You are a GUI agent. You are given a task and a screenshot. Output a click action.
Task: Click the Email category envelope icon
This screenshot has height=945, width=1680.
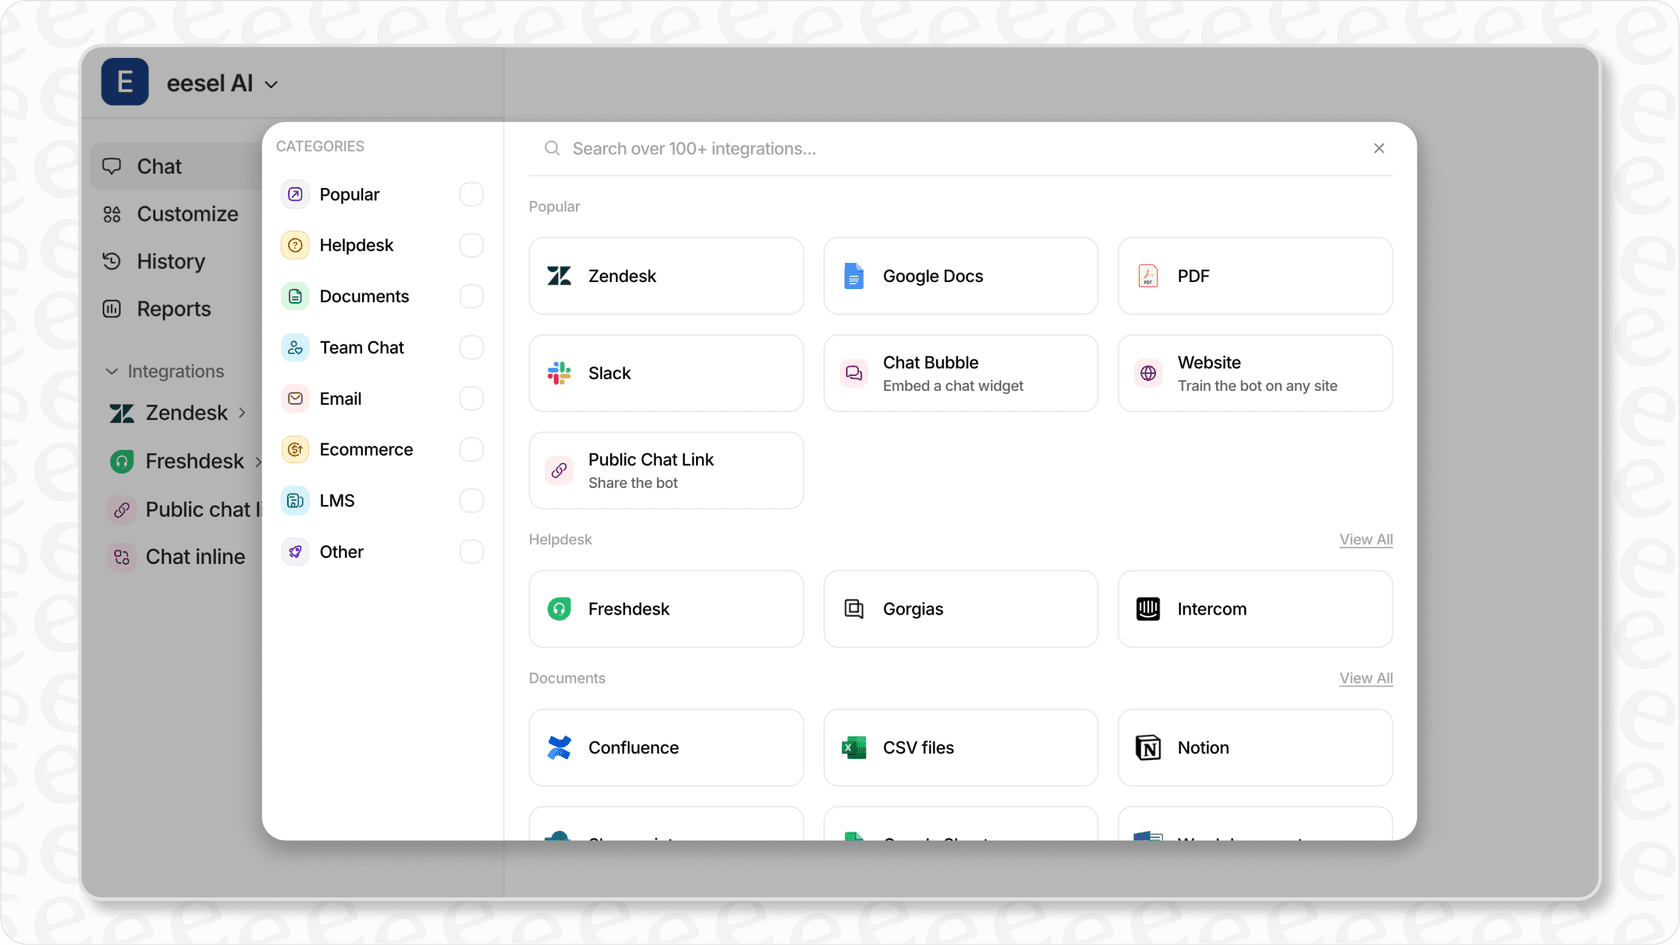[x=295, y=398]
